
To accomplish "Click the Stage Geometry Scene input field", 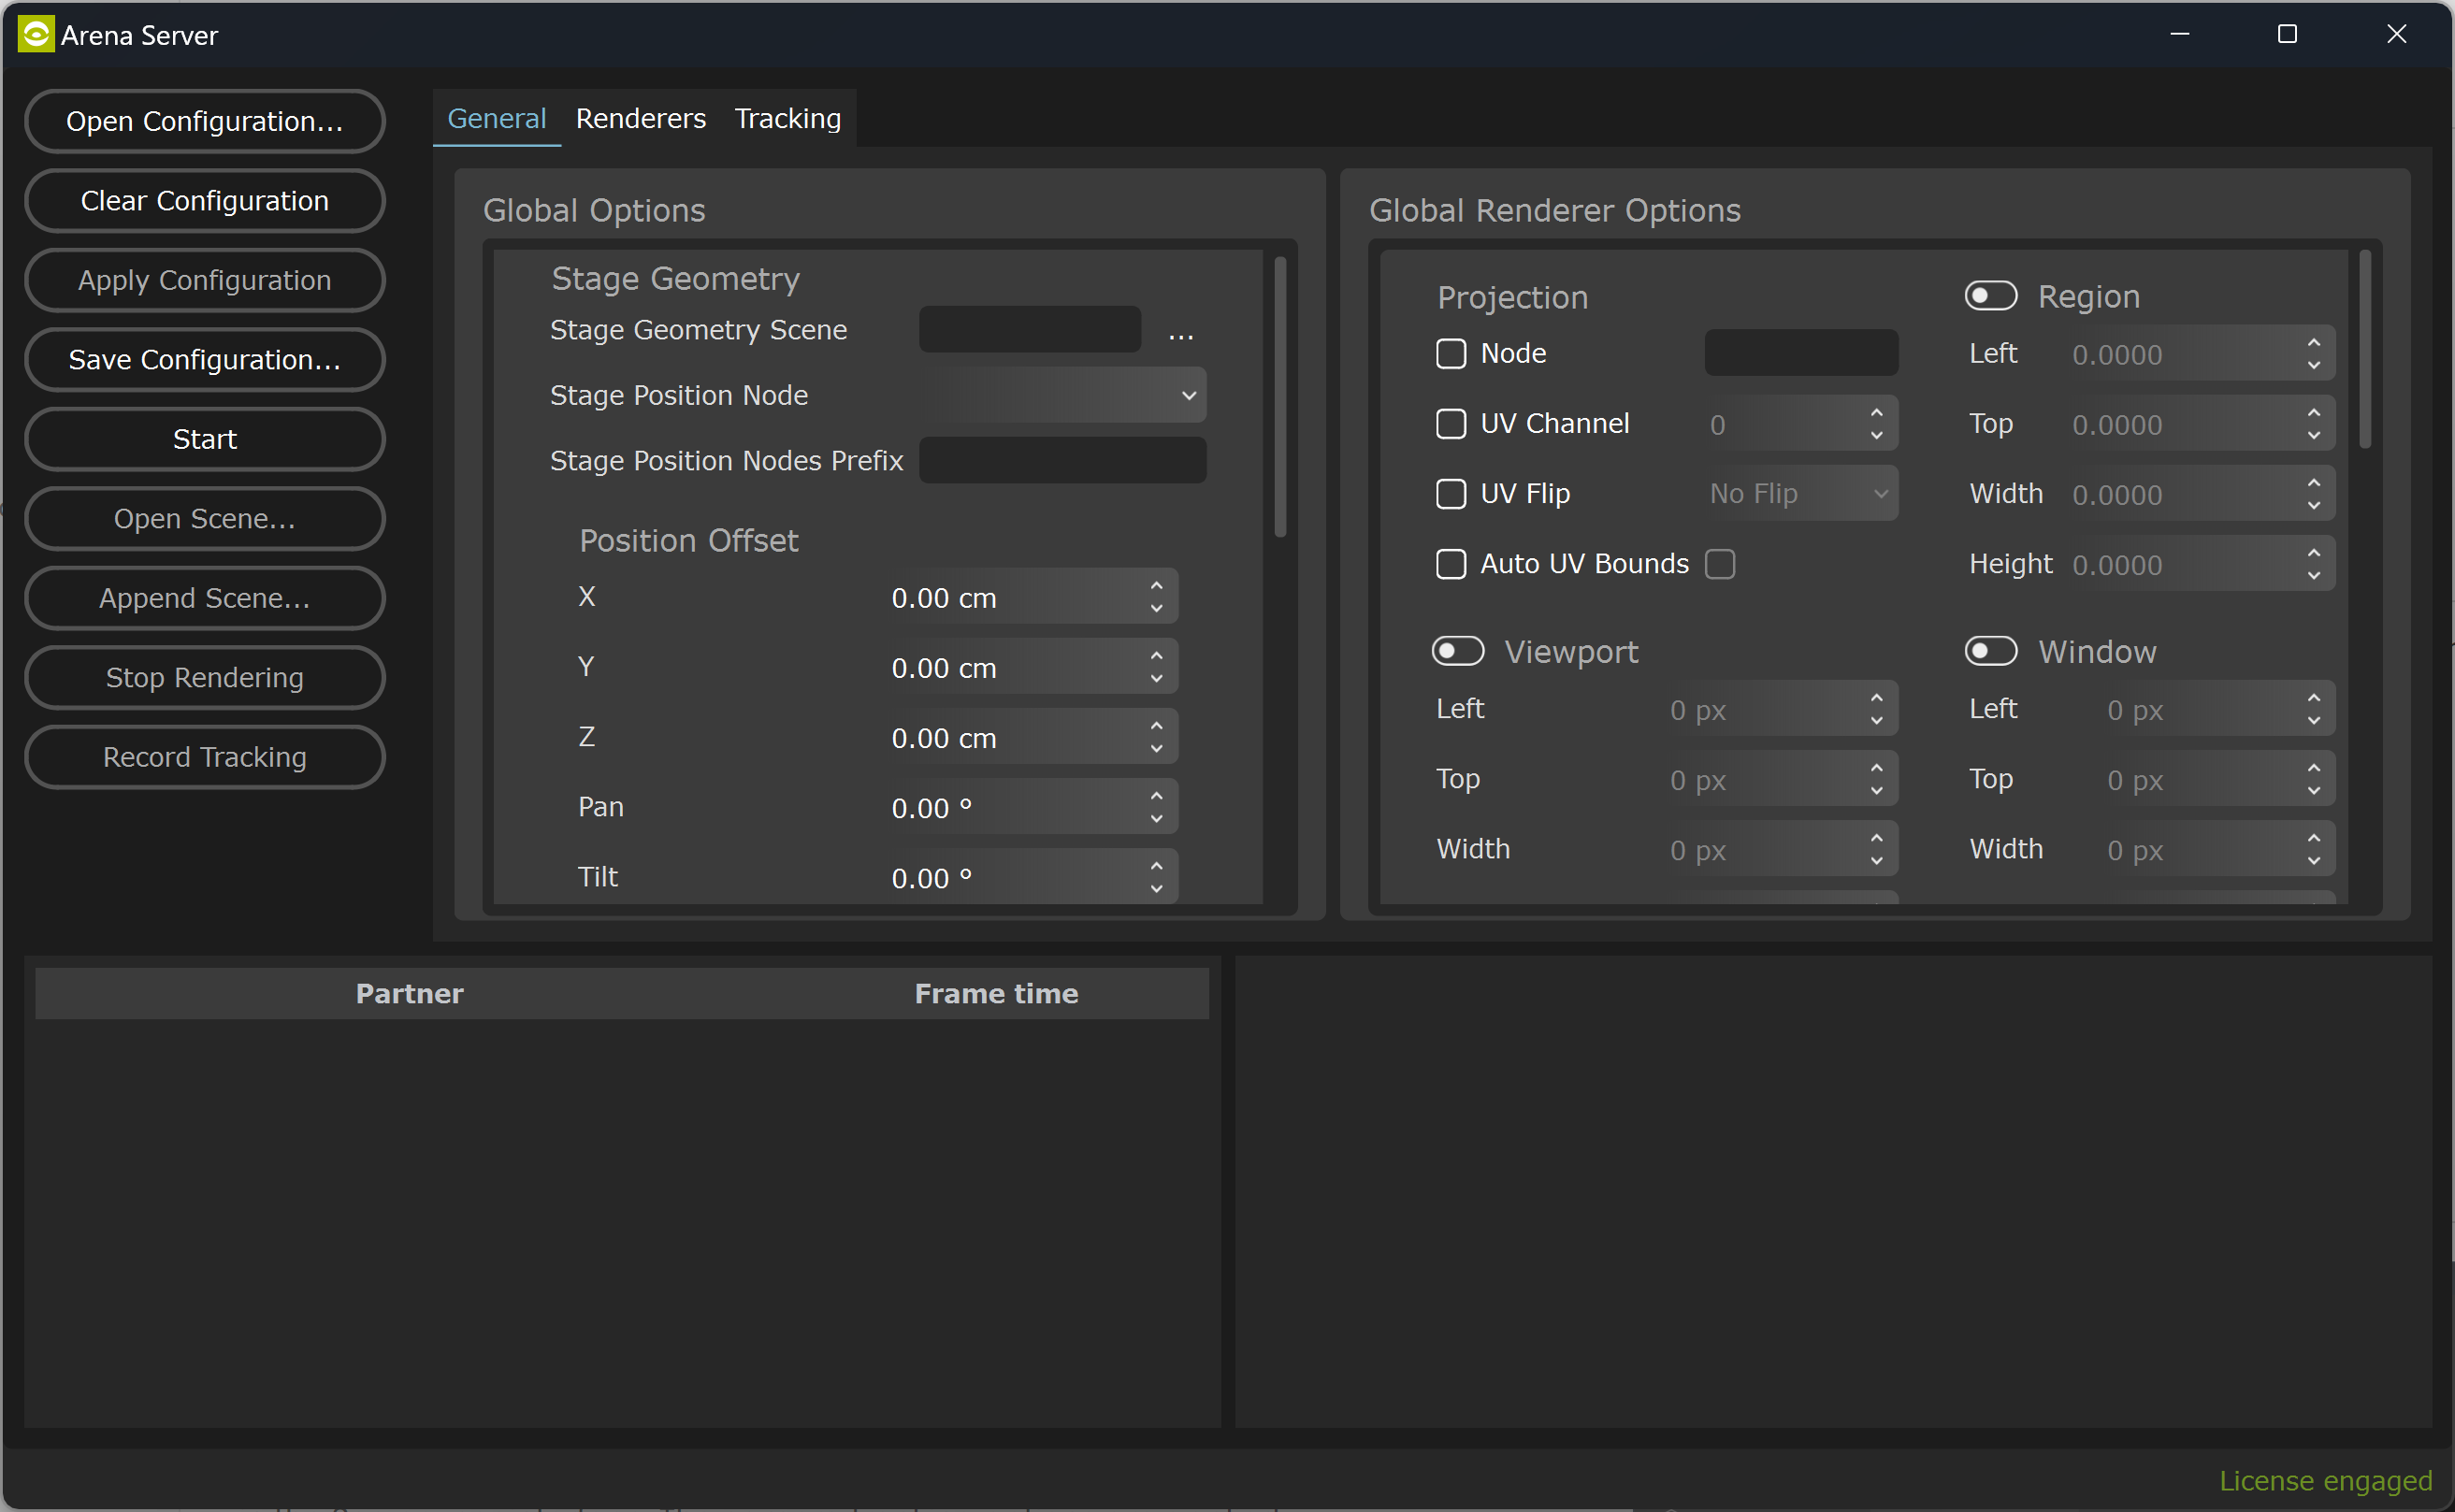I will (x=1030, y=329).
